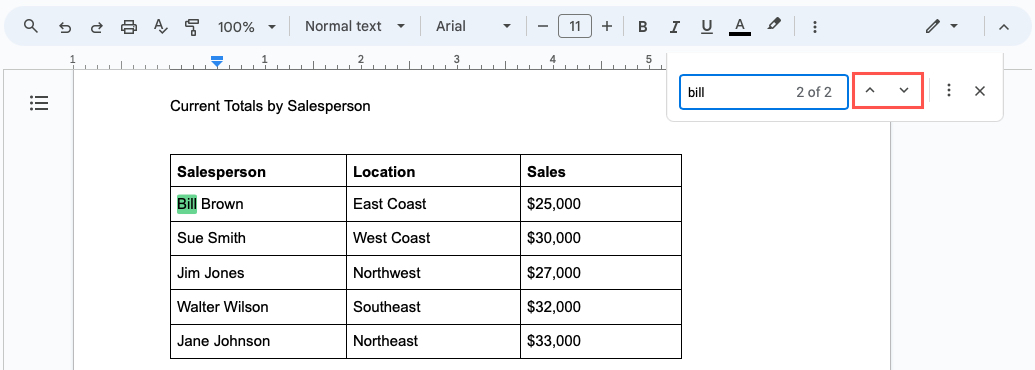The height and width of the screenshot is (370, 1035).
Task: Go to next search result
Action: tap(904, 91)
